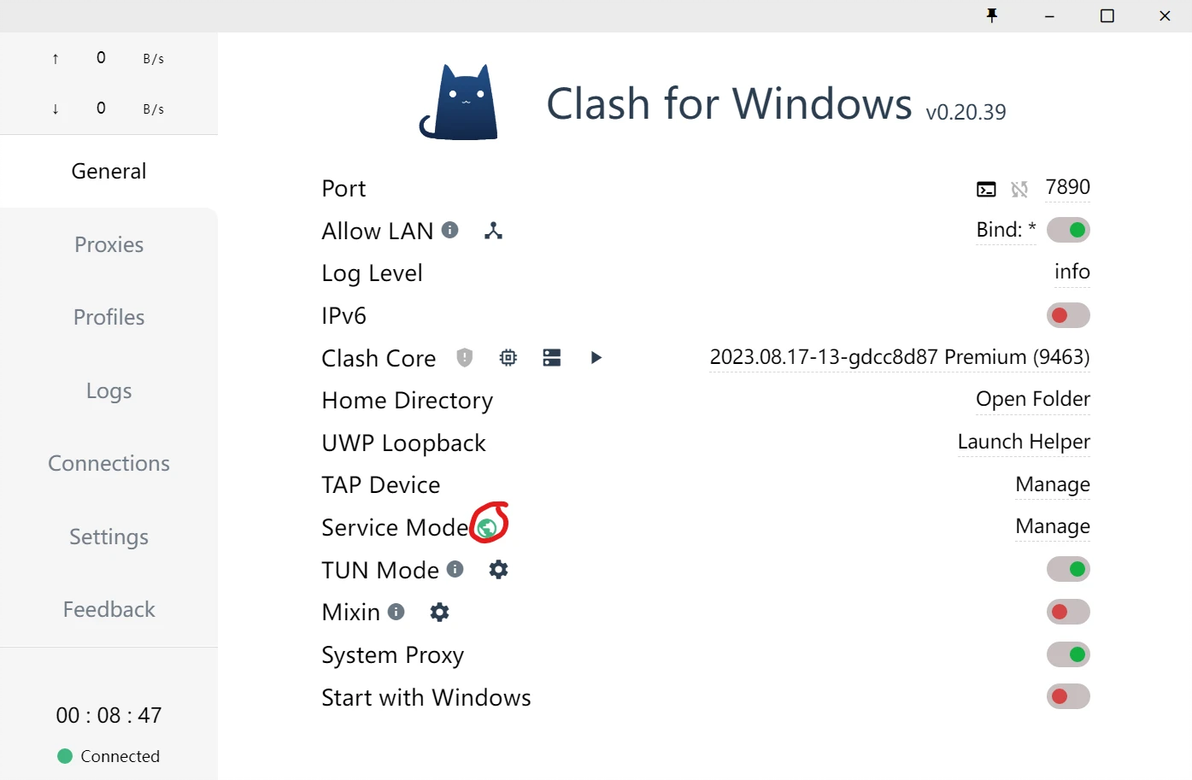1192x780 pixels.
Task: Click Allow LAN network interfaces icon
Action: (493, 231)
